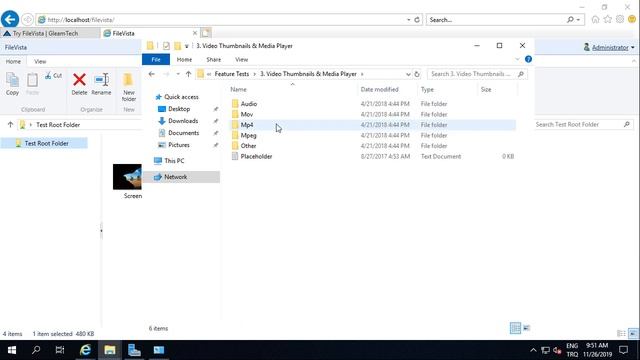640x360 pixels.
Task: Open the Explorer View ribbon tab
Action: [x=241, y=59]
